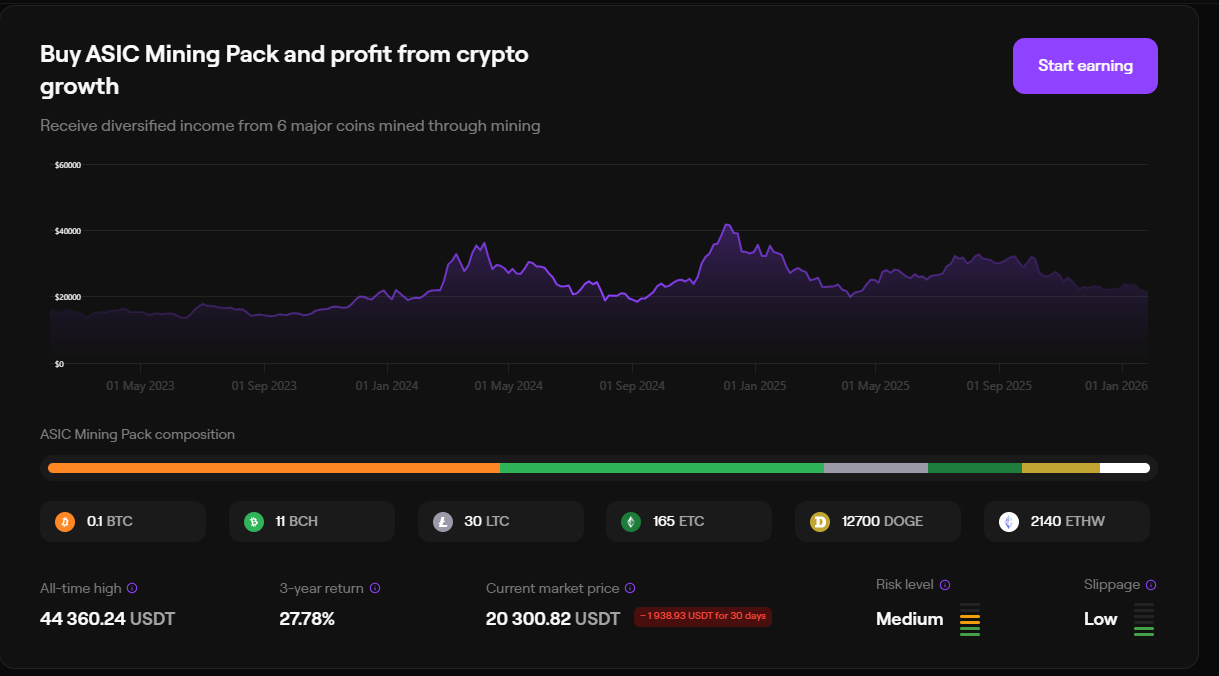
Task: Click the 12700 DOGE composition card
Action: [878, 521]
